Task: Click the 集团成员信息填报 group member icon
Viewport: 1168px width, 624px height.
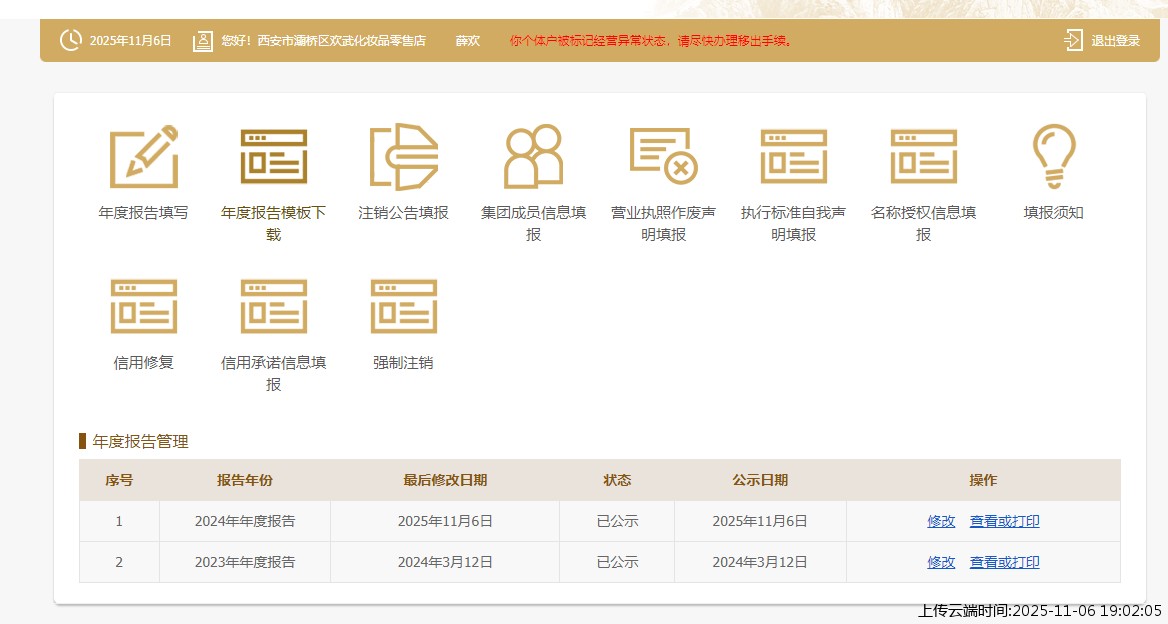Action: (x=532, y=155)
